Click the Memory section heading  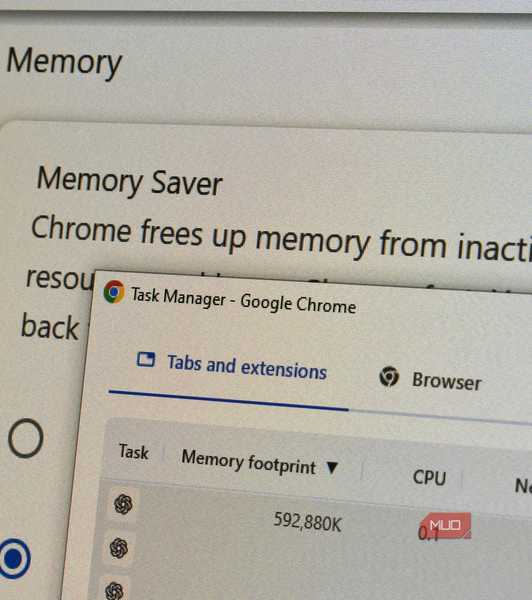click(64, 62)
